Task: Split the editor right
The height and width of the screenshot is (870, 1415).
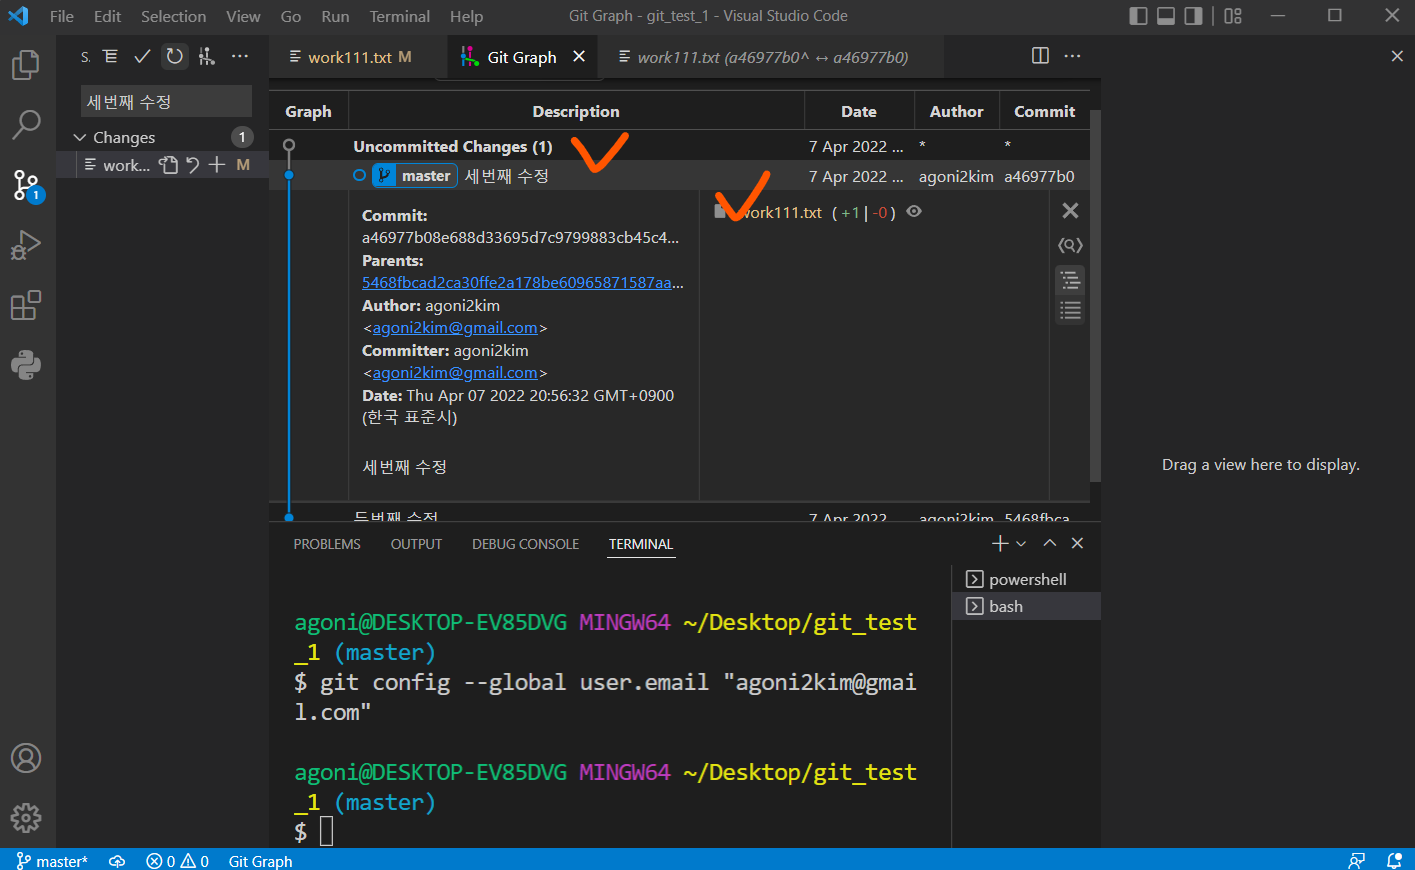Action: point(1040,56)
